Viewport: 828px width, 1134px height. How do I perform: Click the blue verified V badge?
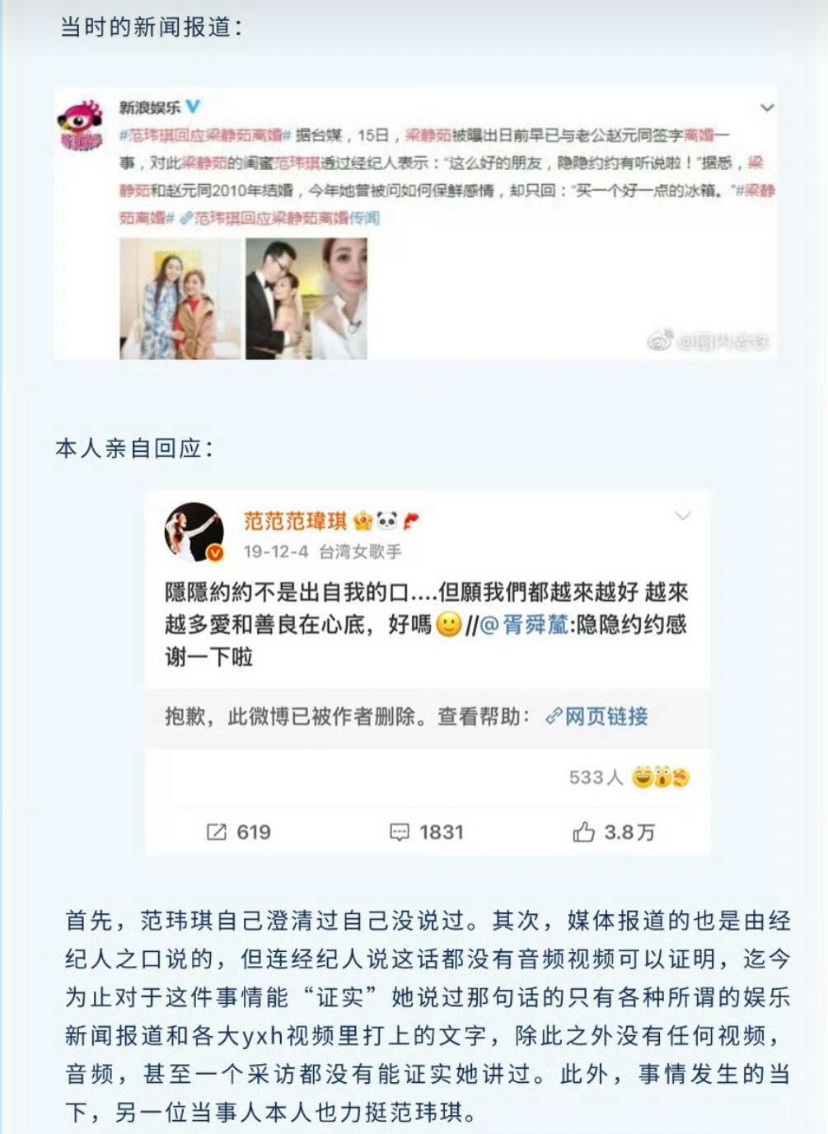[193, 106]
